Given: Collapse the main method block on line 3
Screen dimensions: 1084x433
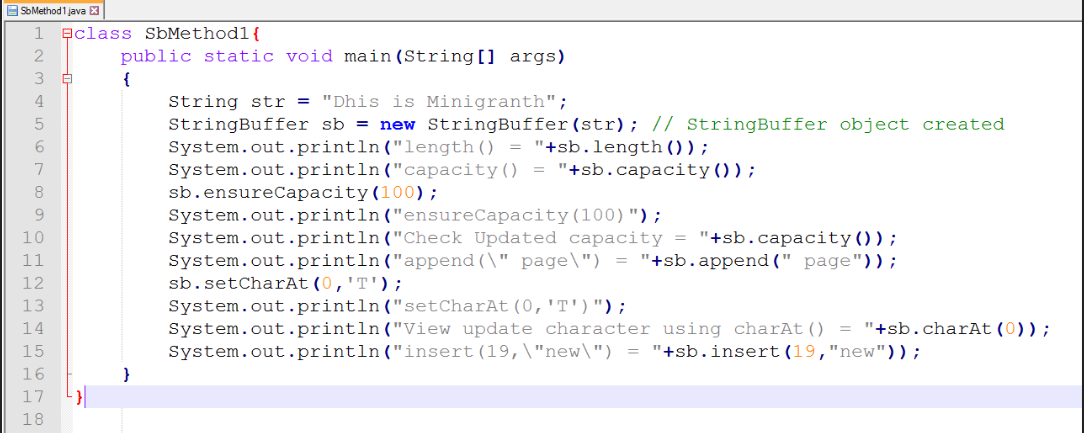Looking at the screenshot, I should (x=66, y=78).
